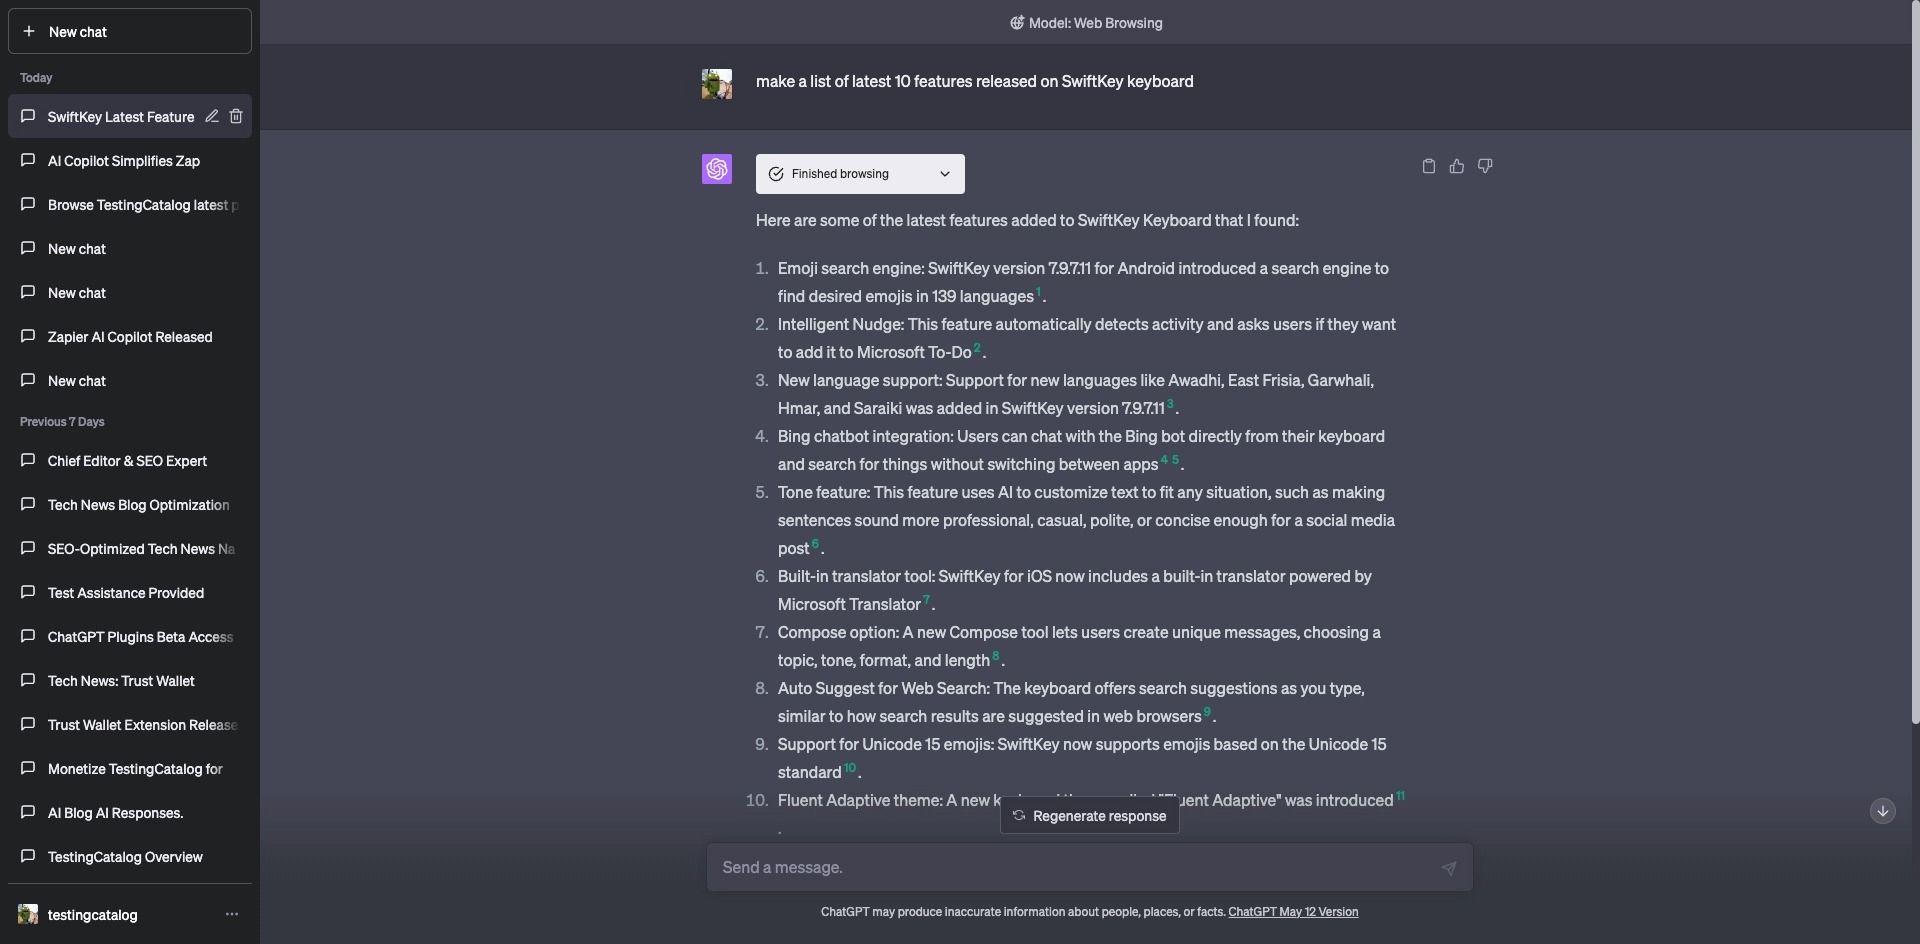Click the ChatGPT avatar icon beside response
Image resolution: width=1920 pixels, height=944 pixels.
click(717, 169)
